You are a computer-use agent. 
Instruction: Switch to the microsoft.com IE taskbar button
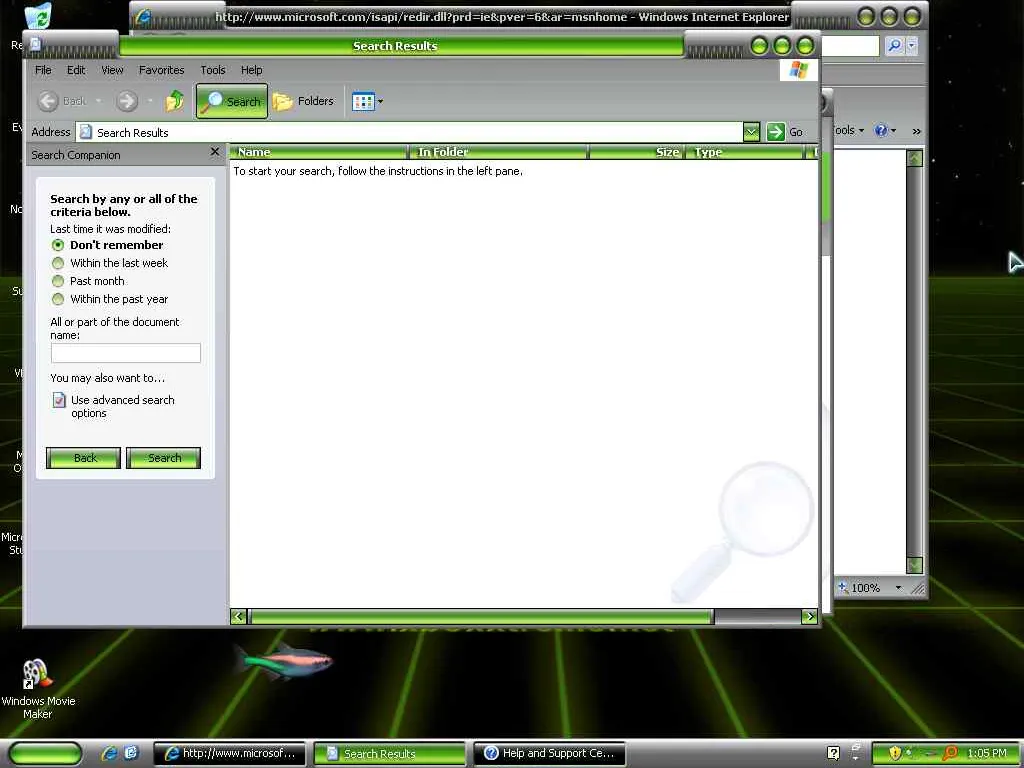[x=229, y=753]
